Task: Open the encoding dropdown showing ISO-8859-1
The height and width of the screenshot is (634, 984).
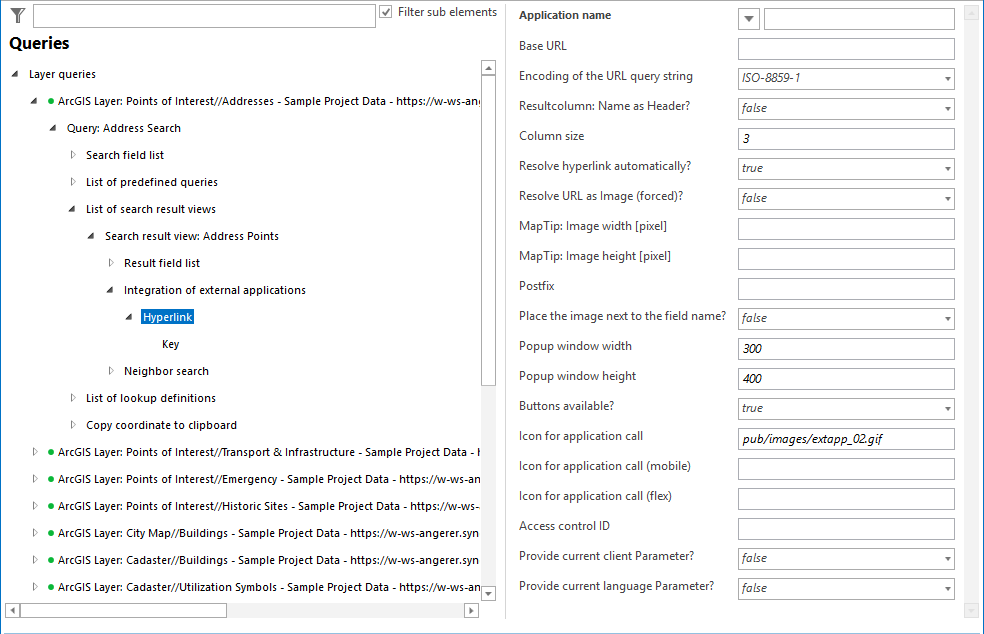Action: click(944, 78)
